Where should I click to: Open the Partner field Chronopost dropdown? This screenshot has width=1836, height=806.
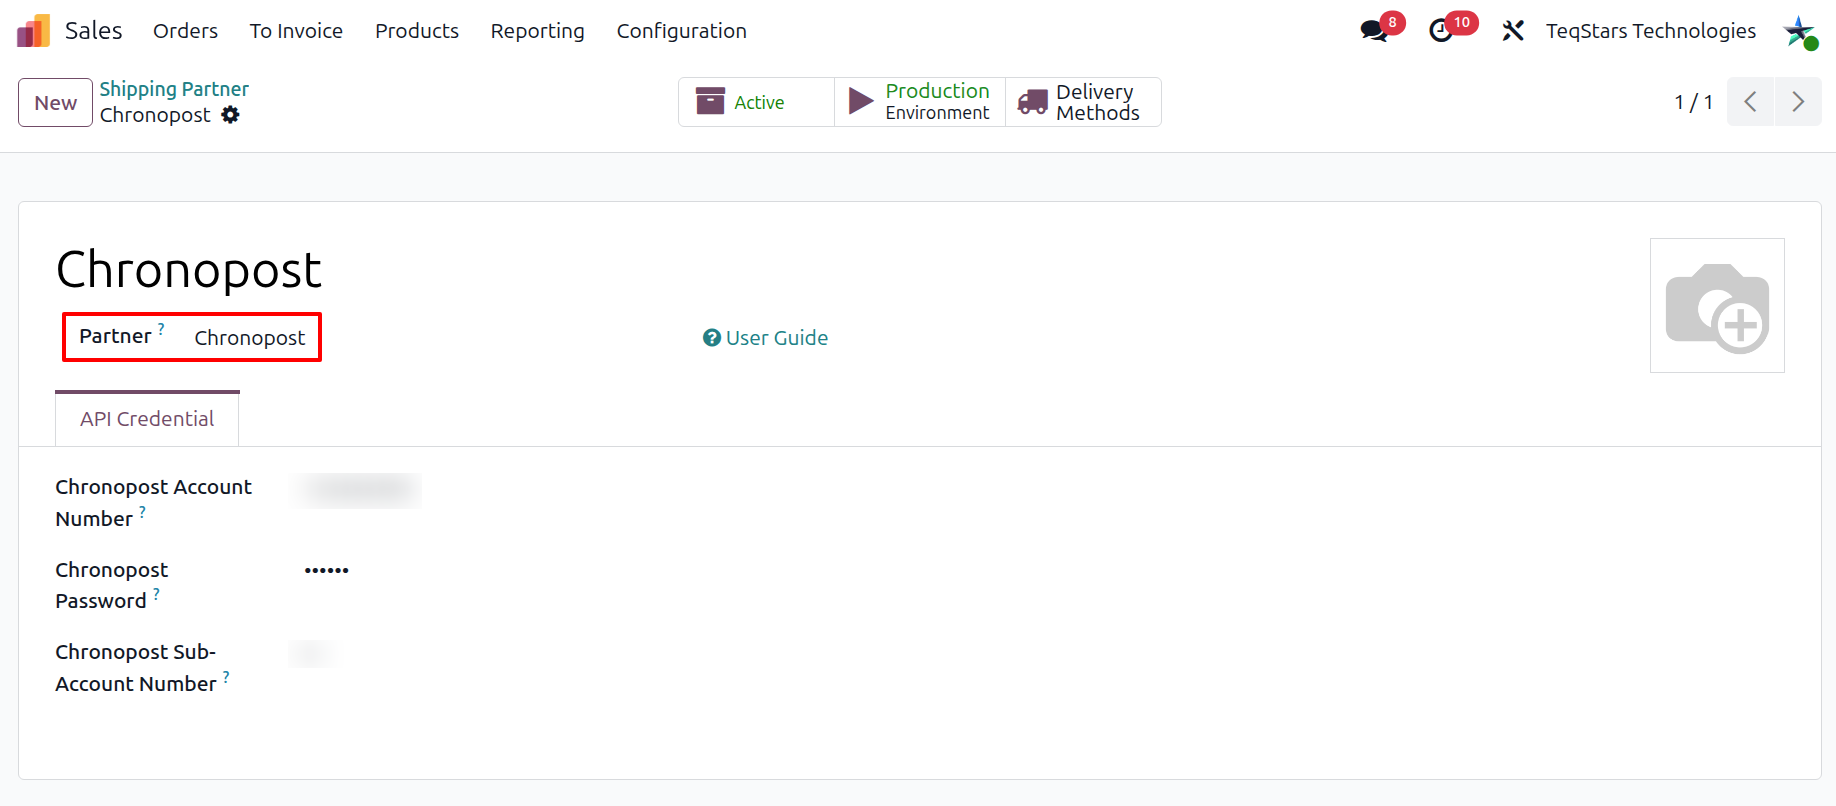250,338
